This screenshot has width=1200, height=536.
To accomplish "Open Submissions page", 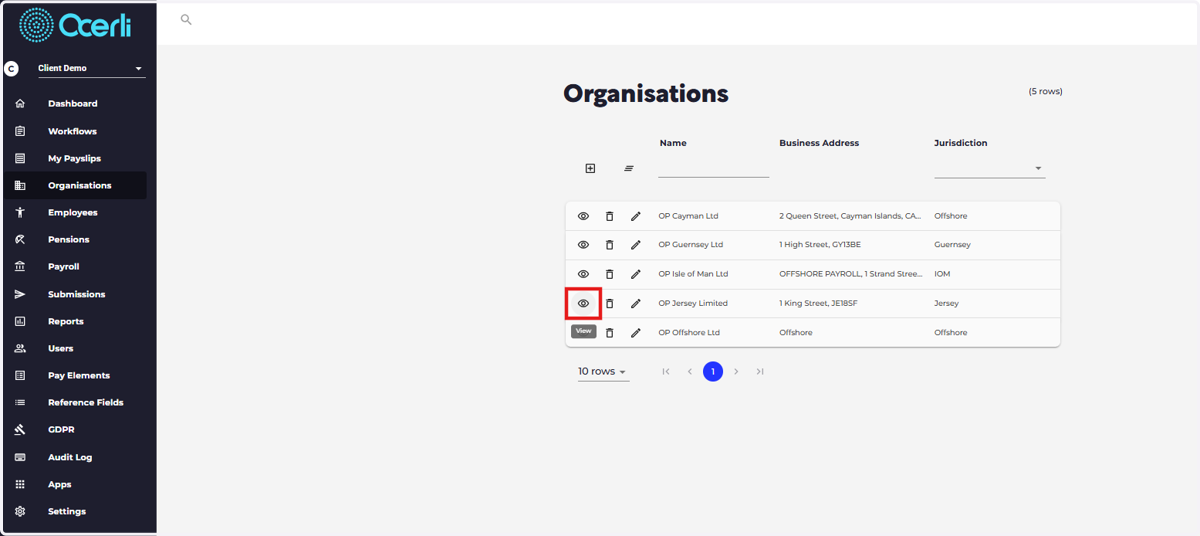I will coord(76,294).
